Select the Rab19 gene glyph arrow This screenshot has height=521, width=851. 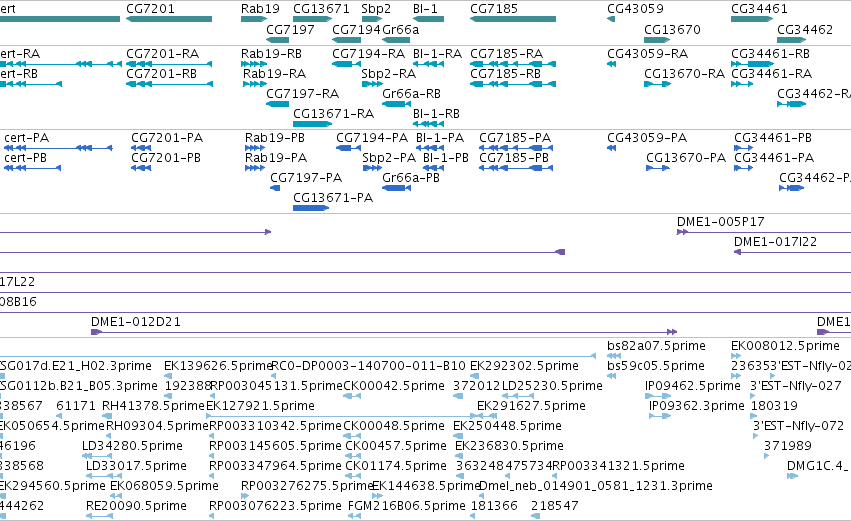[254, 19]
